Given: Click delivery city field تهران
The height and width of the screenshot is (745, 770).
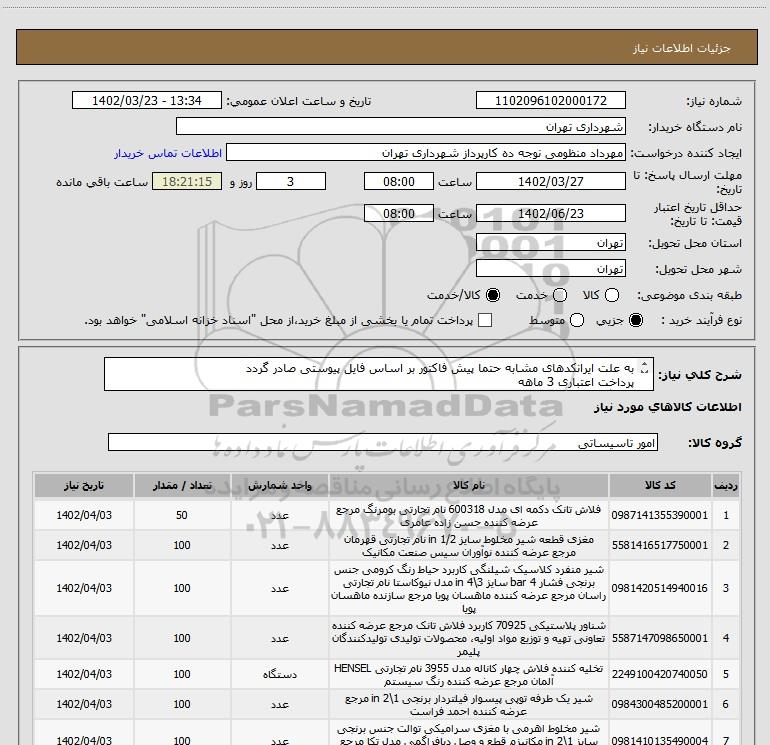Looking at the screenshot, I should coord(550,268).
